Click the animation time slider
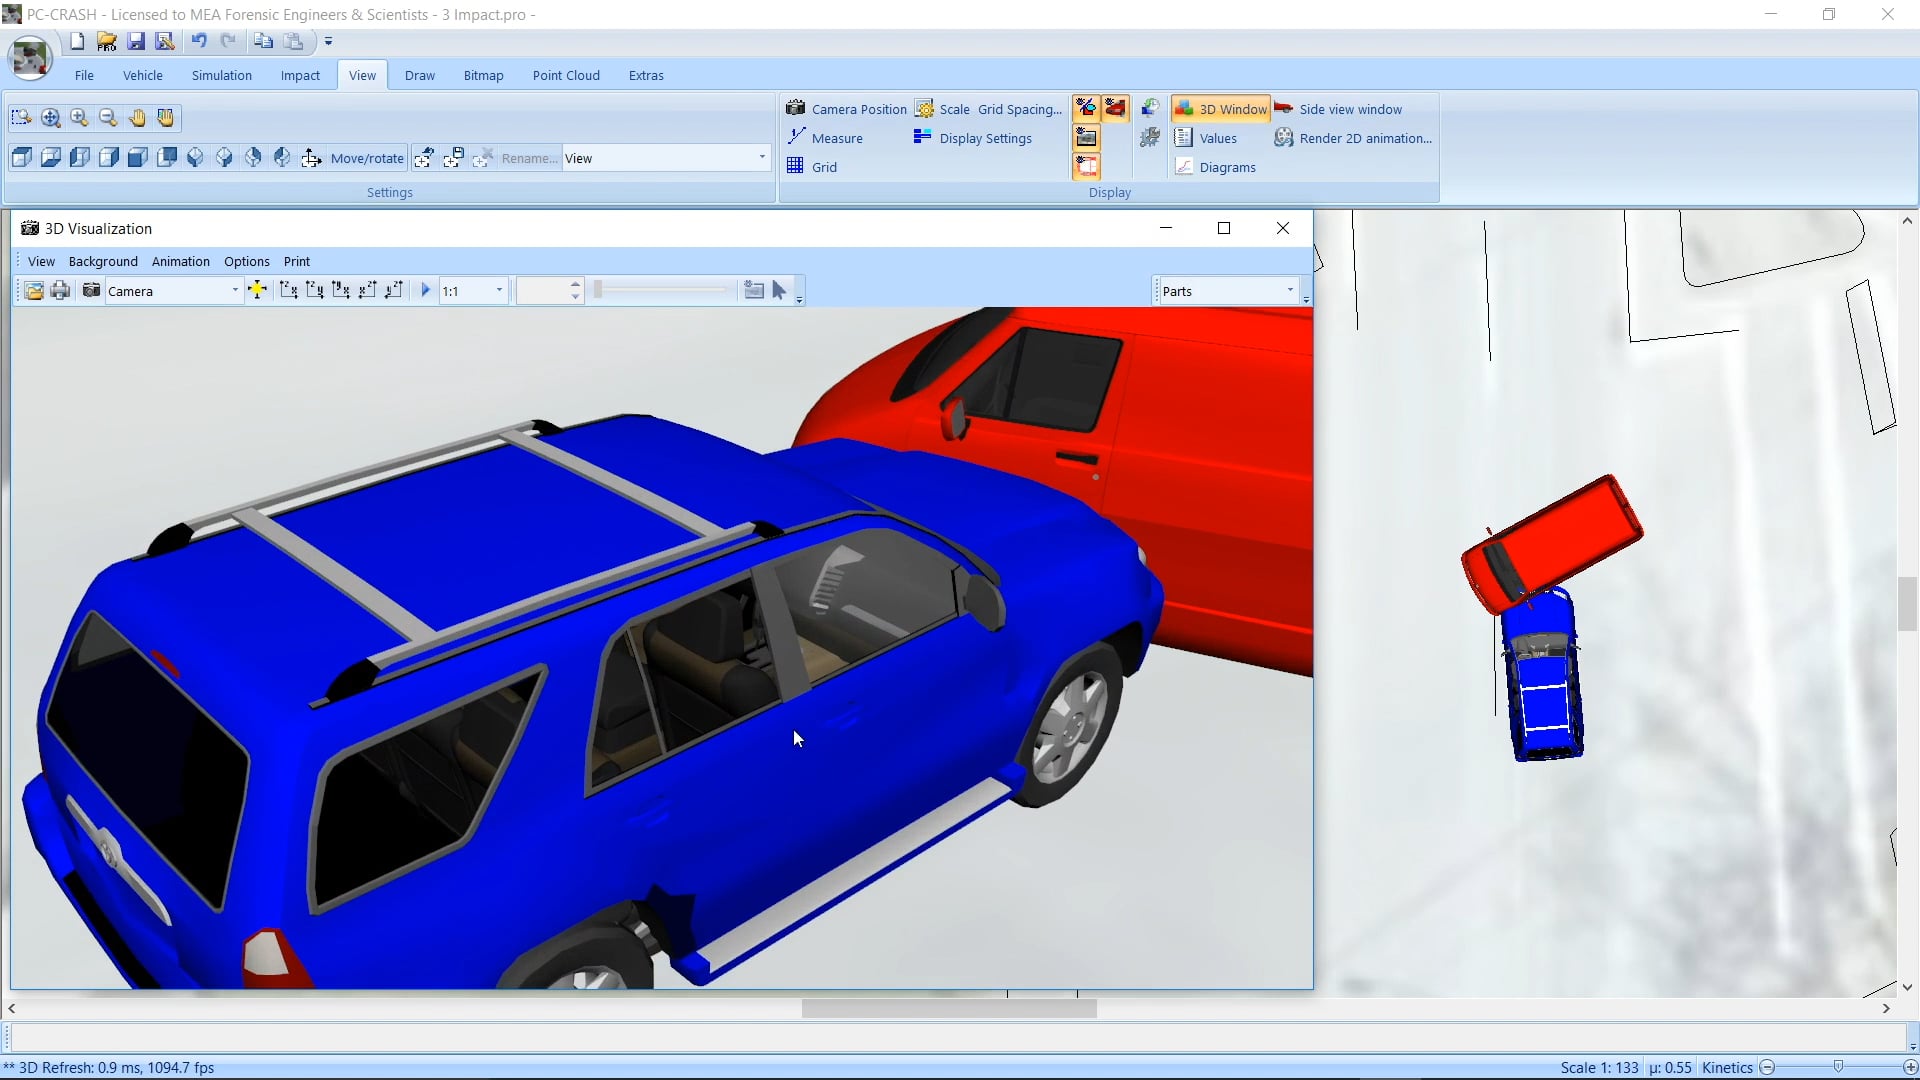This screenshot has height=1080, width=1920. tap(663, 291)
